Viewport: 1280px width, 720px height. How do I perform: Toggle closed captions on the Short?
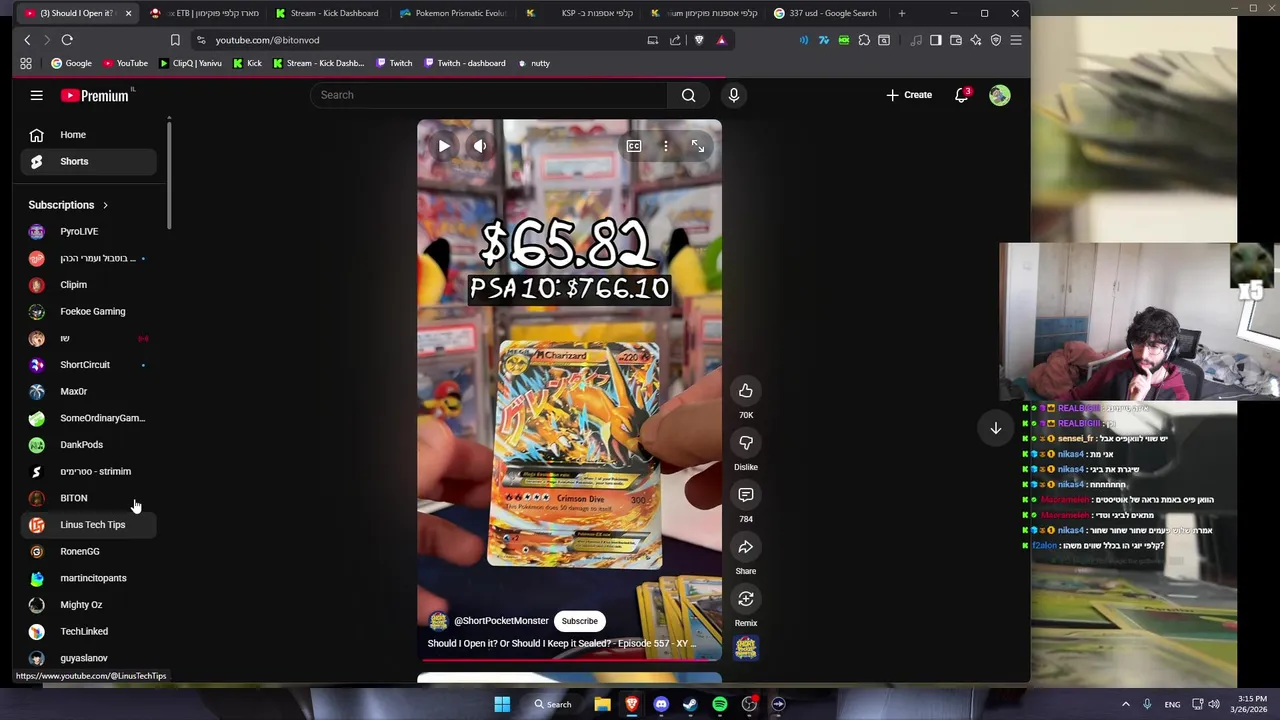pos(633,146)
